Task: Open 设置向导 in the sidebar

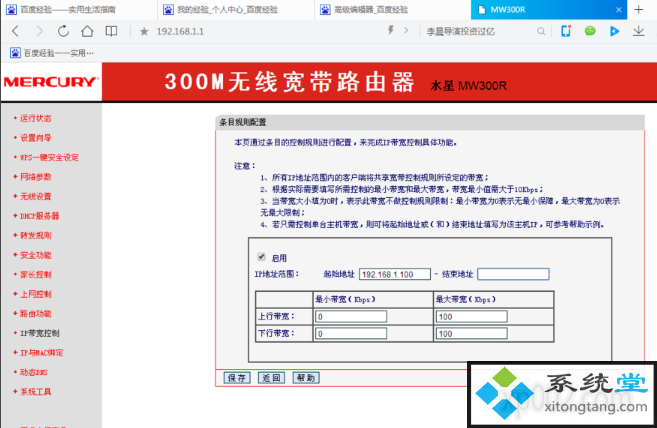Action: click(x=36, y=137)
